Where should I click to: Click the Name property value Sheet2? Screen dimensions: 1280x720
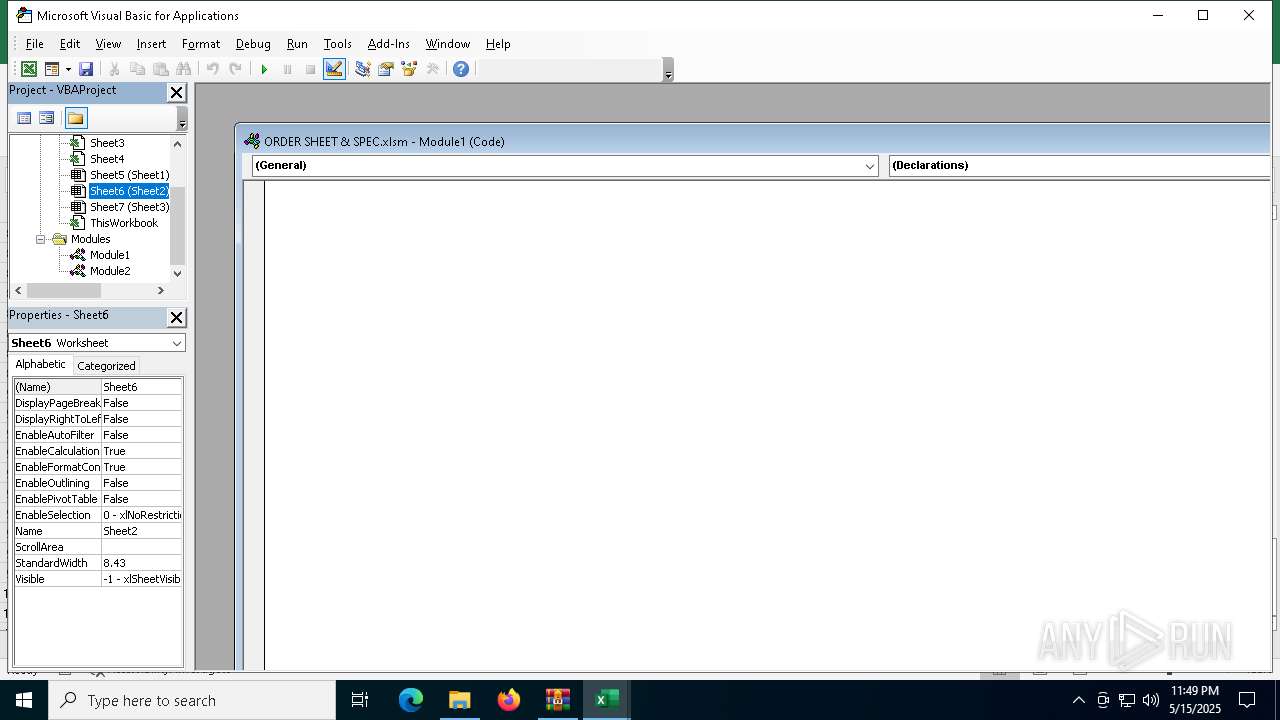pos(142,531)
